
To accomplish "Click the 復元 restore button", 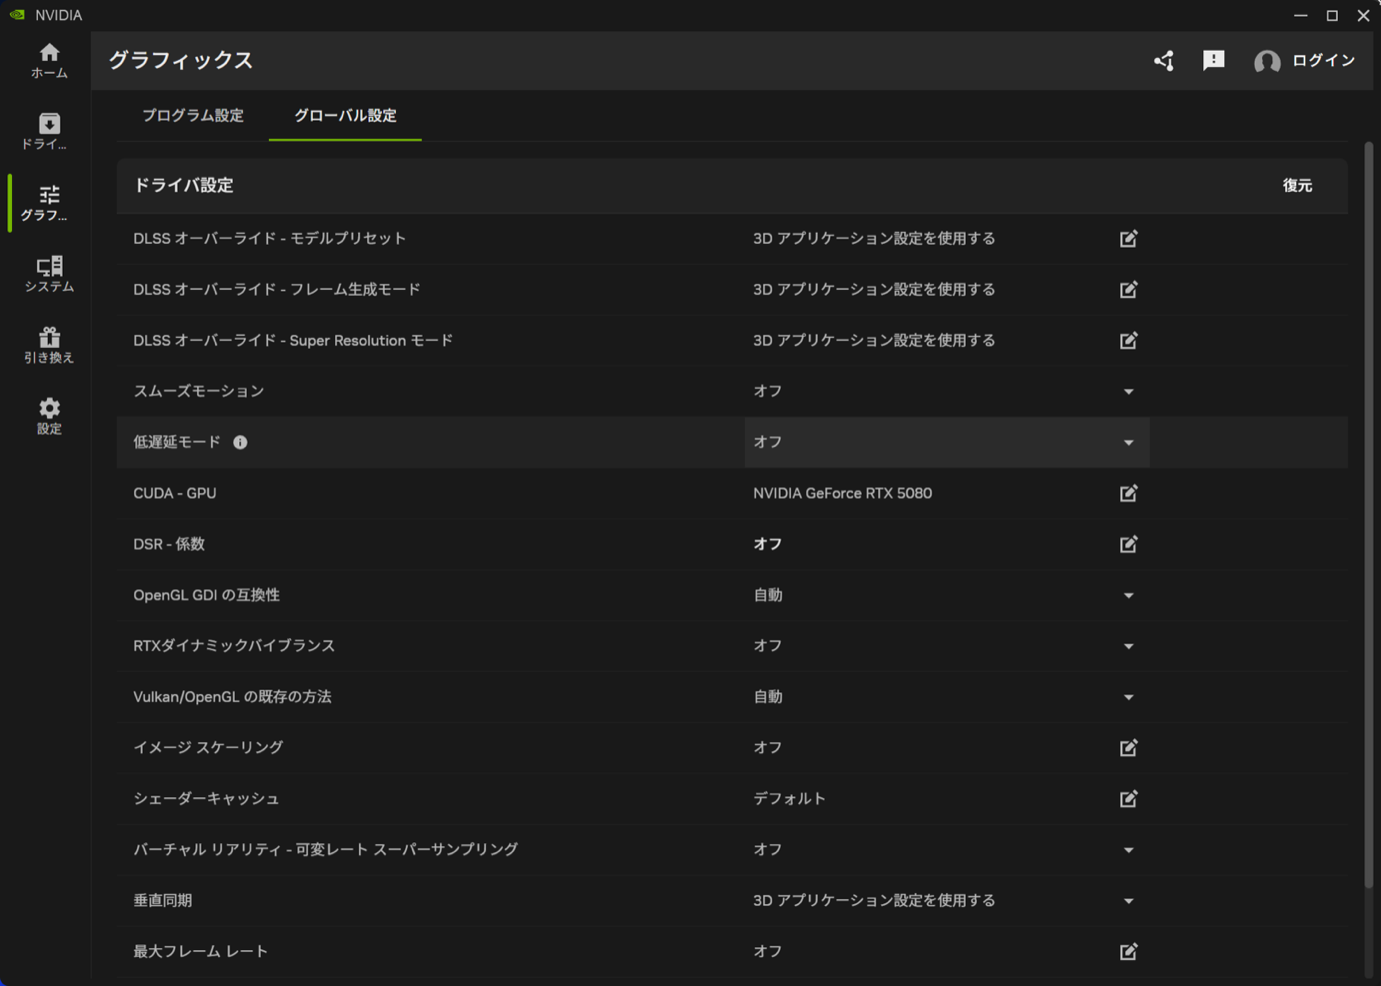I will (1297, 186).
